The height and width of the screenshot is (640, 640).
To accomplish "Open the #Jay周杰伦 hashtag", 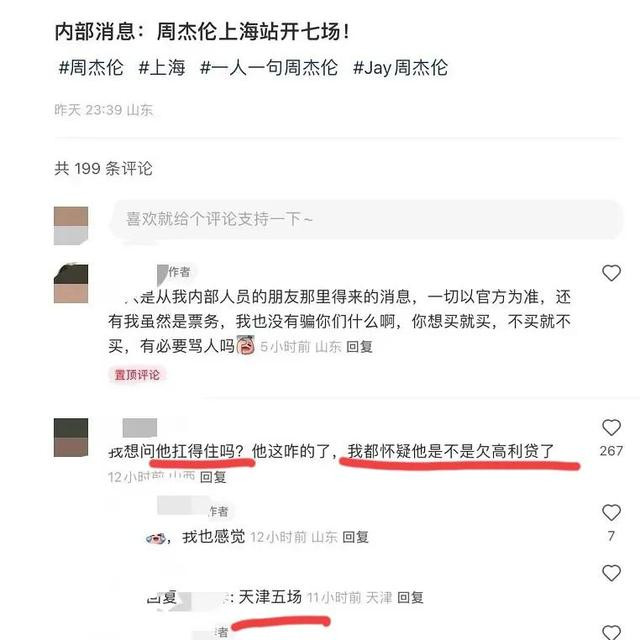I will click(400, 67).
